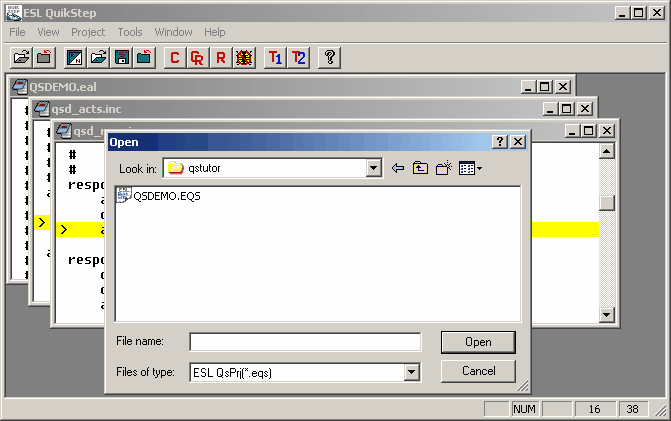Image resolution: width=671 pixels, height=421 pixels.
Task: Click the T1 toolbar icon
Action: 275,58
